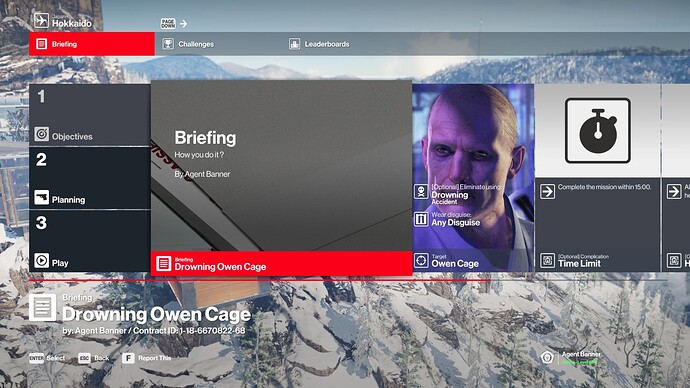Image resolution: width=690 pixels, height=388 pixels.
Task: Click the Play circle icon
Action: coord(42,260)
